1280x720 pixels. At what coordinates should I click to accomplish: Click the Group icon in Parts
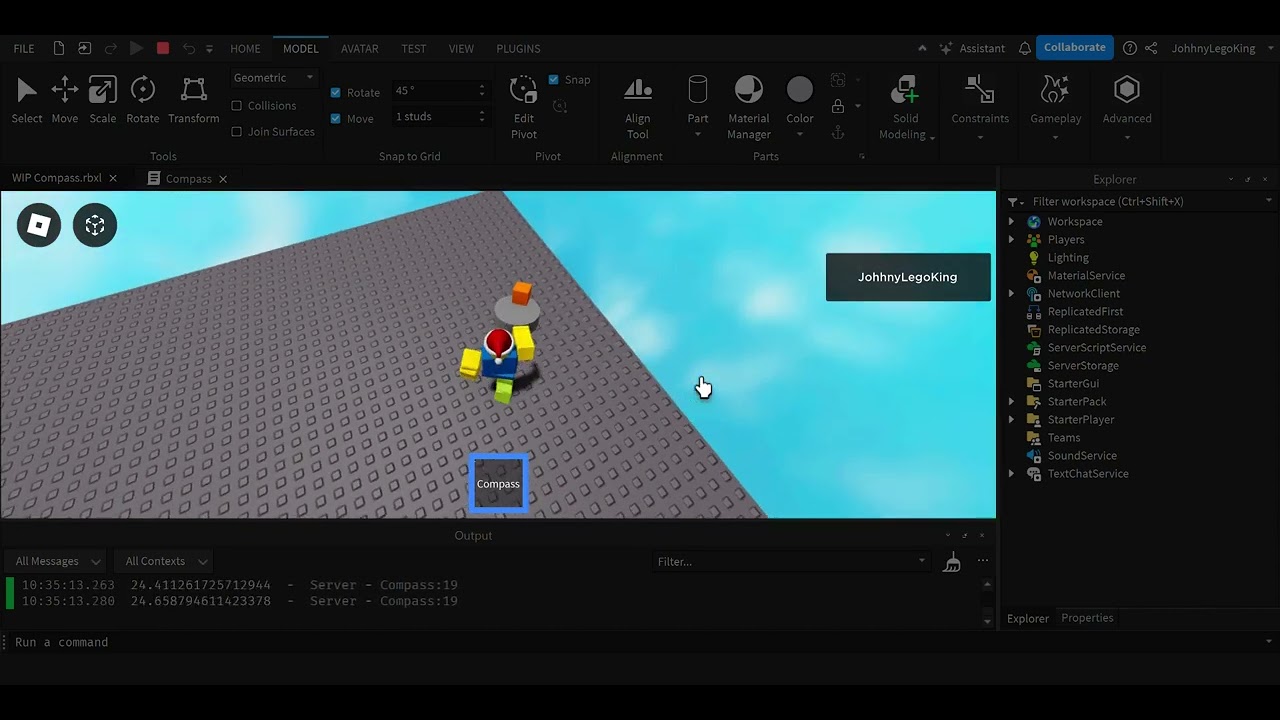click(x=838, y=80)
